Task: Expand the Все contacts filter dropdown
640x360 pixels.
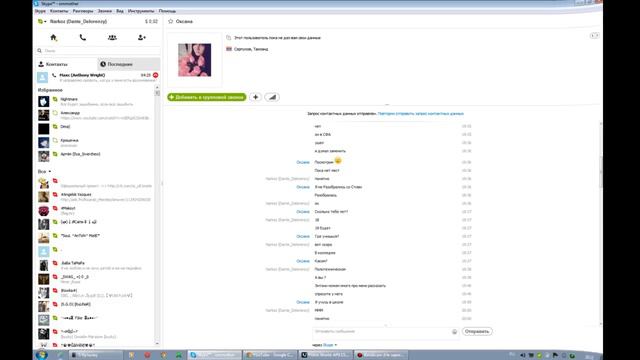Action: point(44,171)
